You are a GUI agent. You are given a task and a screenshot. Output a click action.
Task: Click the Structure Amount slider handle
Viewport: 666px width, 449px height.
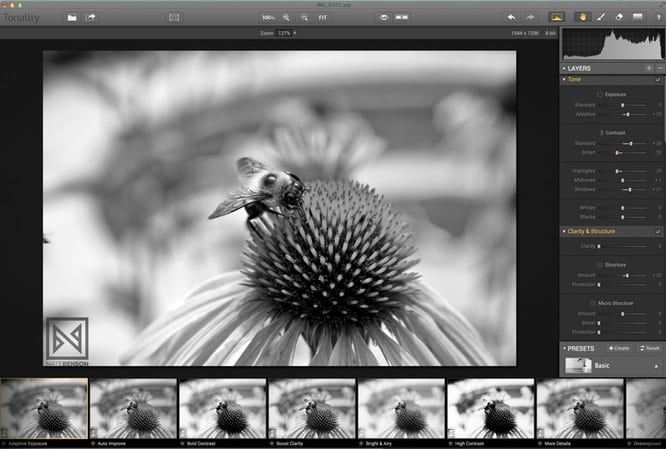(x=627, y=276)
